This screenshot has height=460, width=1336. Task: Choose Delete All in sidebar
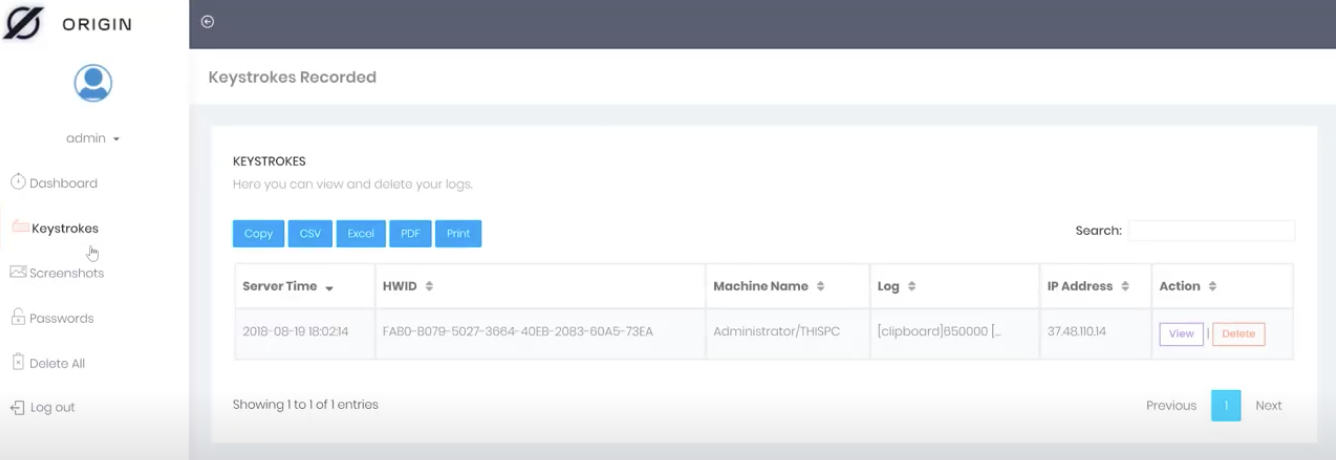click(x=57, y=363)
